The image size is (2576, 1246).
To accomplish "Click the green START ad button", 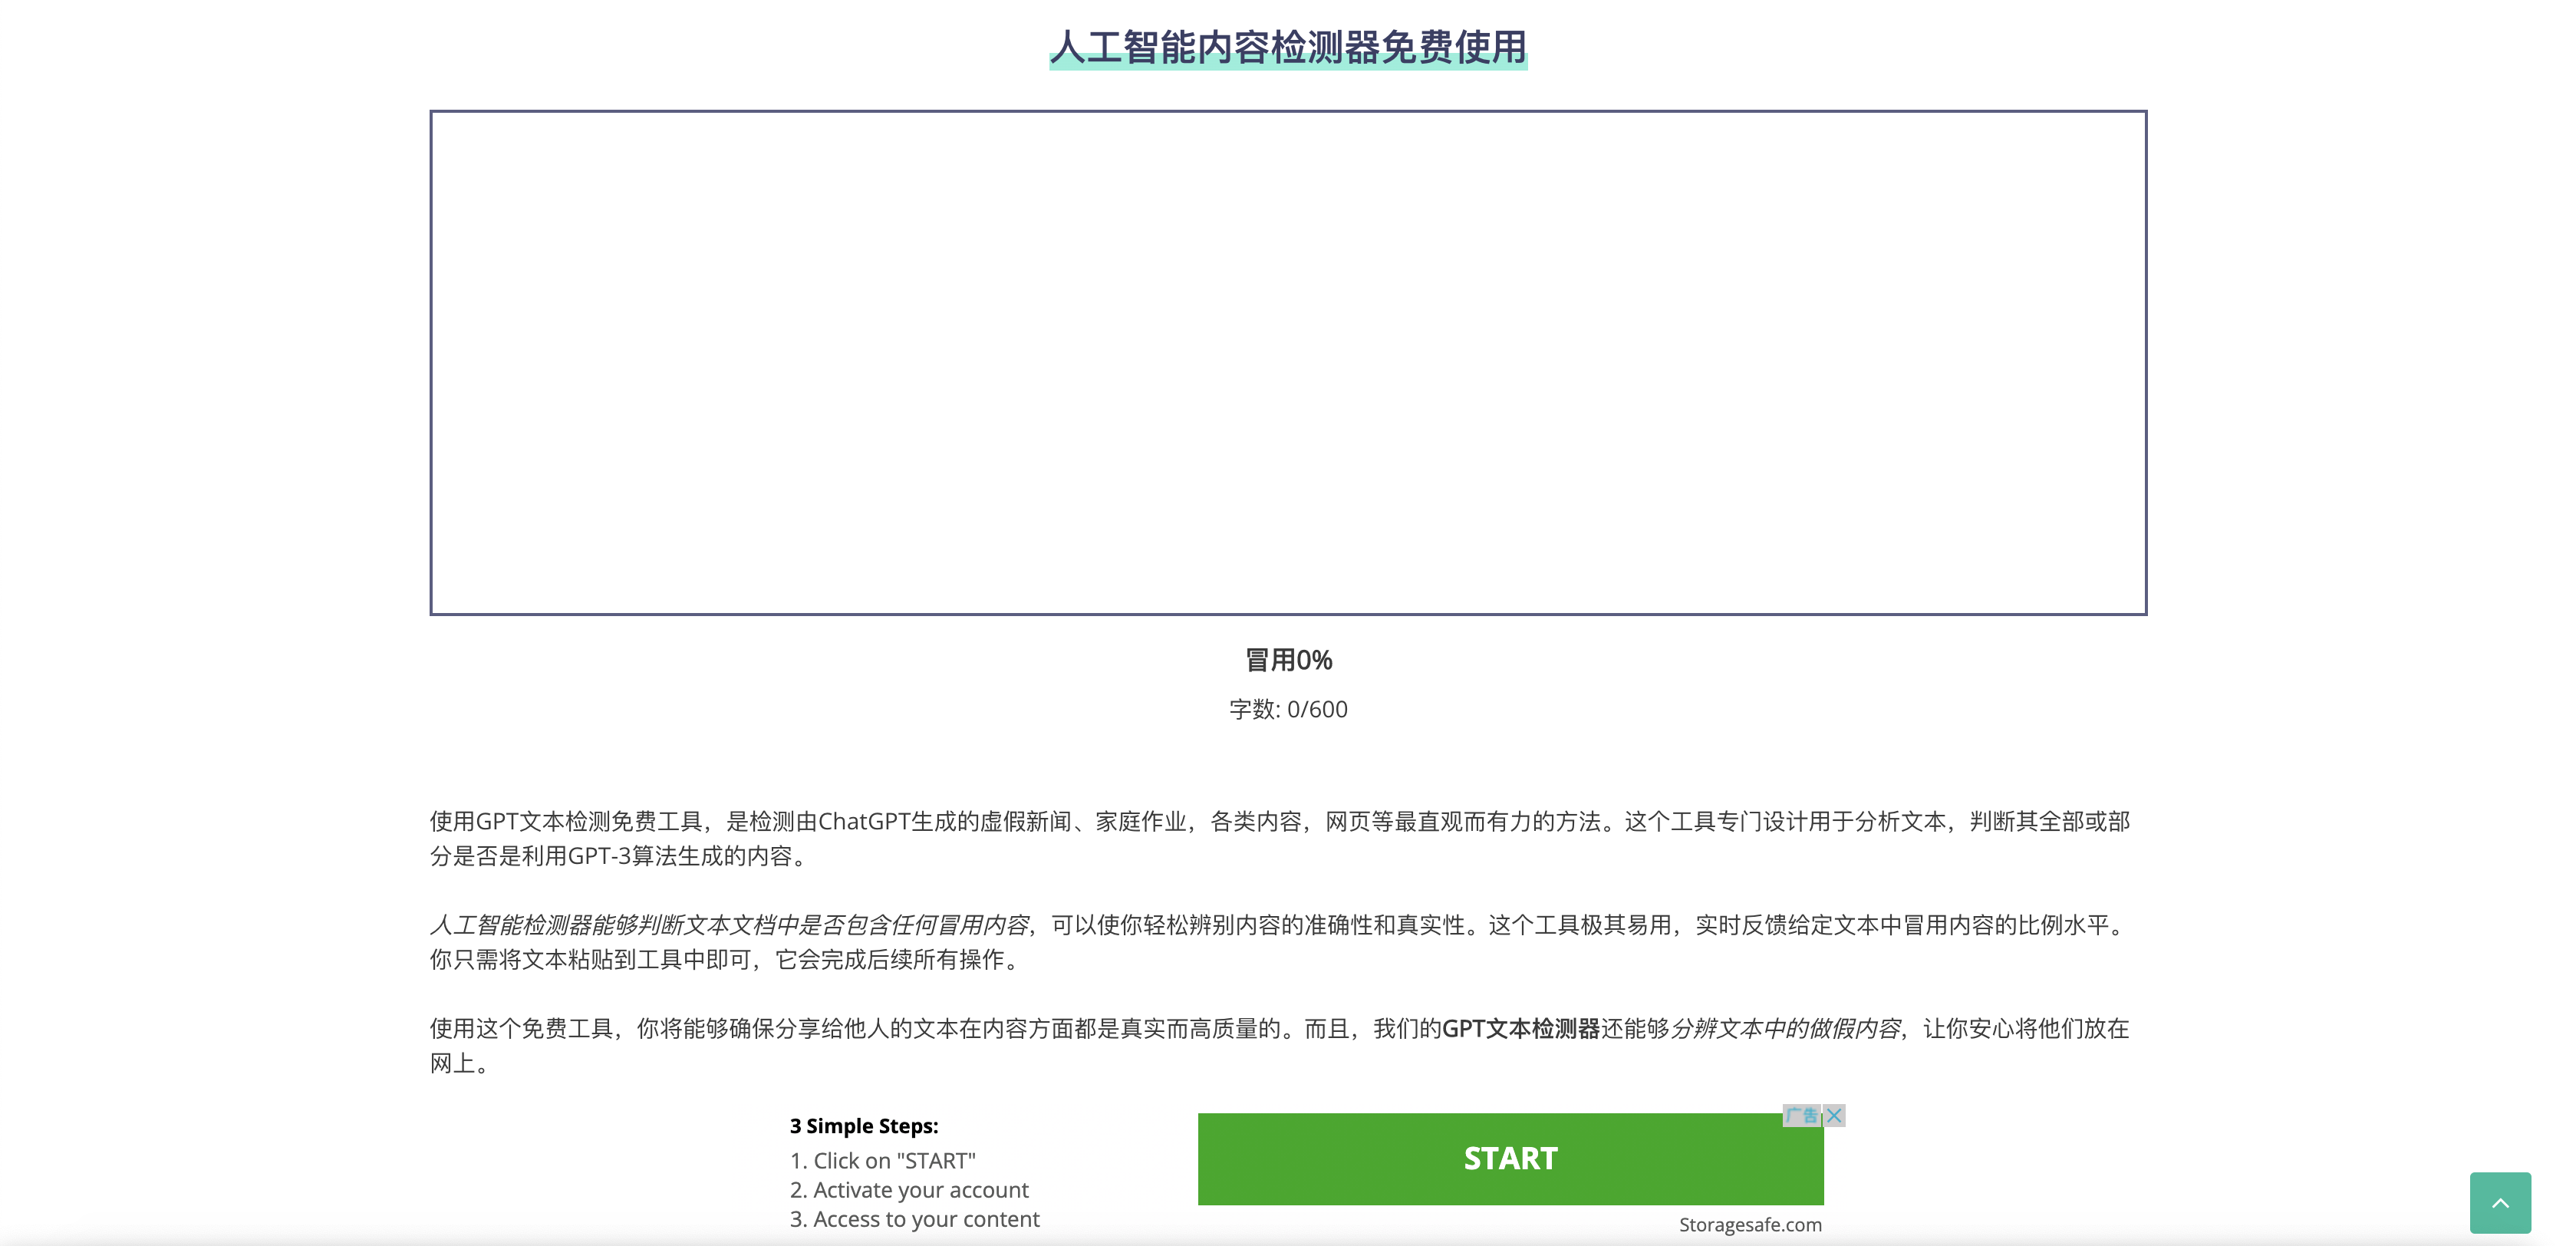I will [1510, 1158].
